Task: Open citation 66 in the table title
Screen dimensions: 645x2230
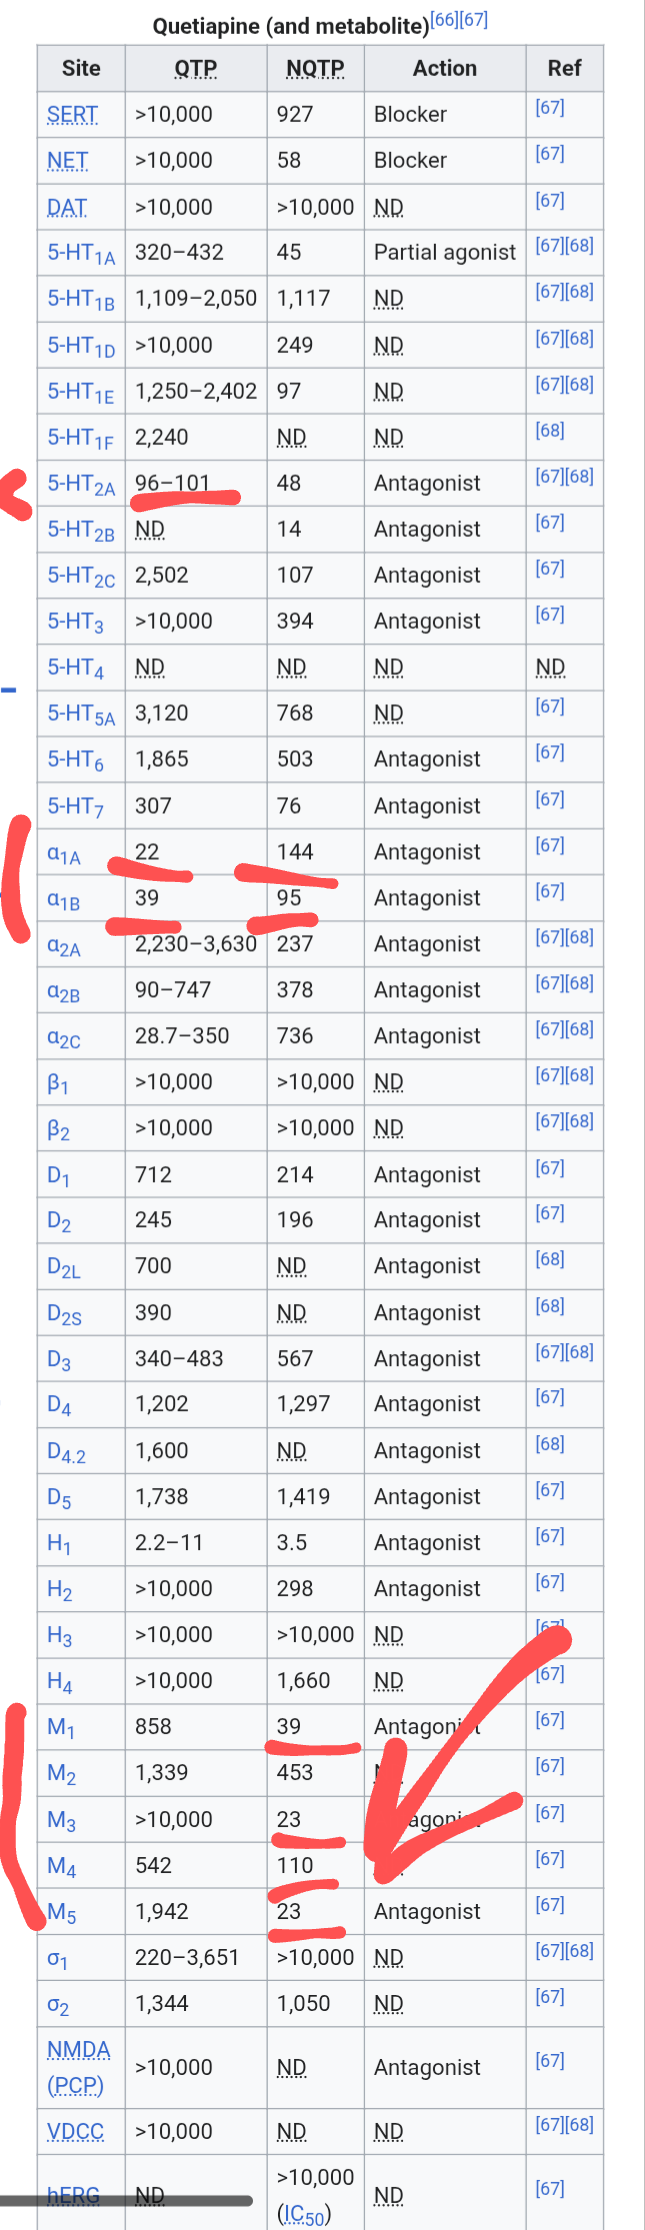Action: tap(444, 19)
